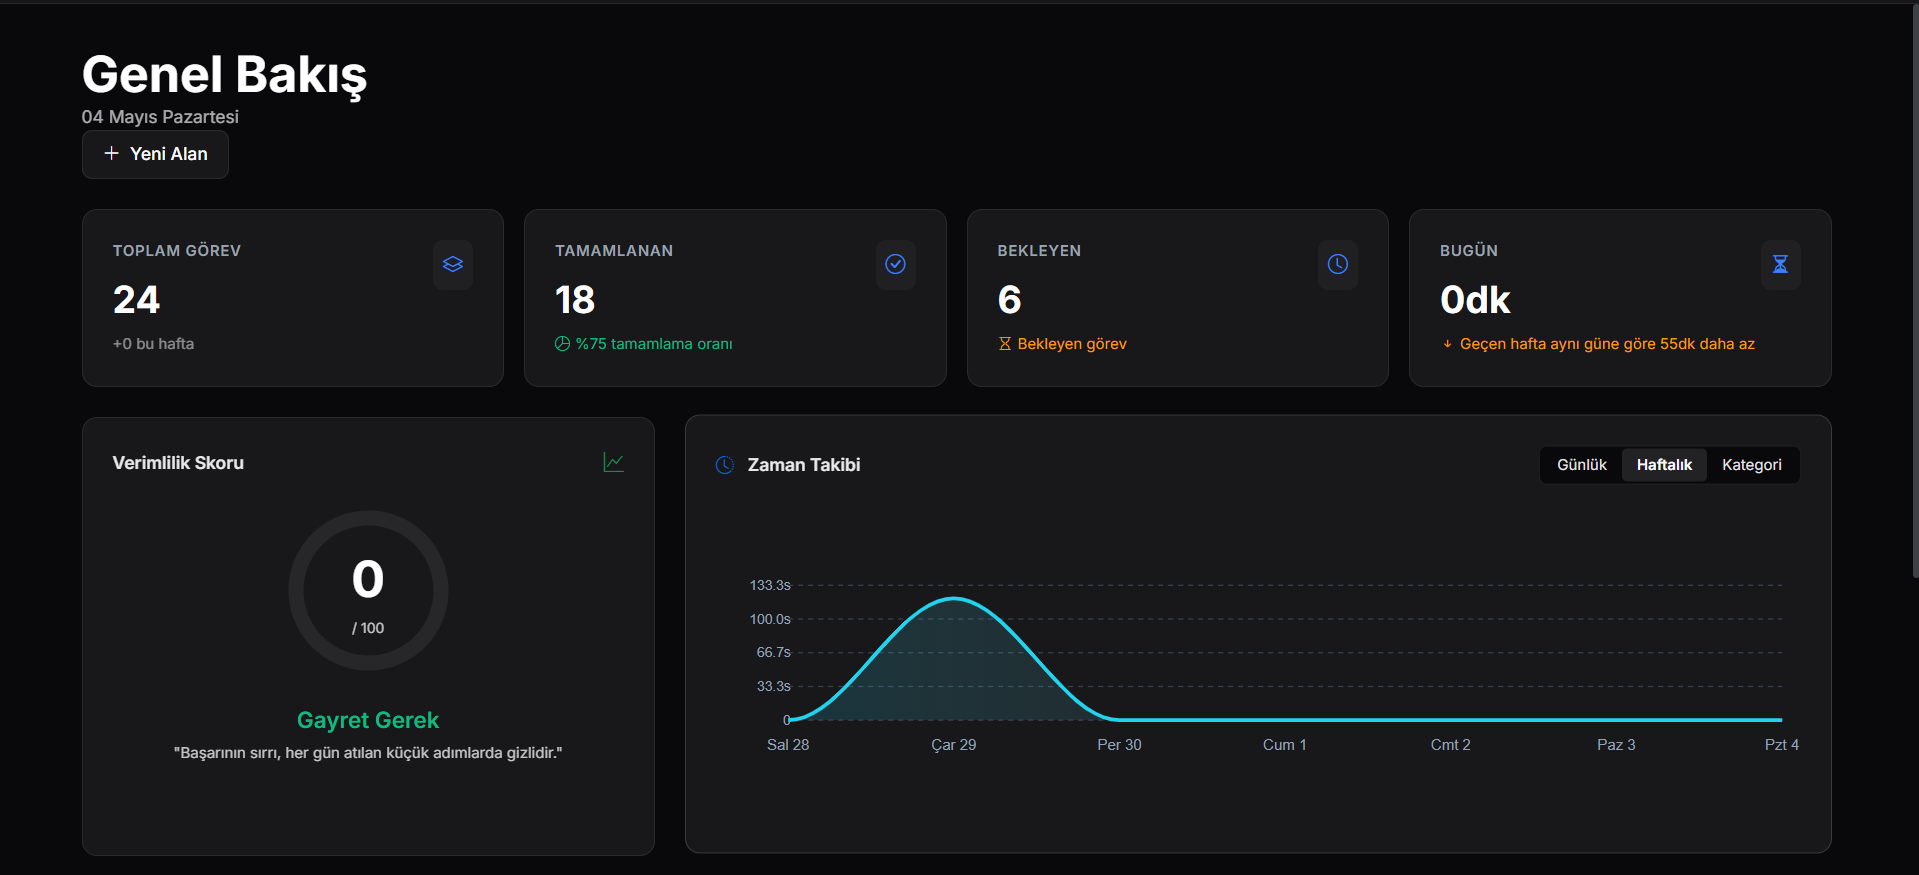Click the pie icon beside %75 tamamlama oranı

[562, 344]
